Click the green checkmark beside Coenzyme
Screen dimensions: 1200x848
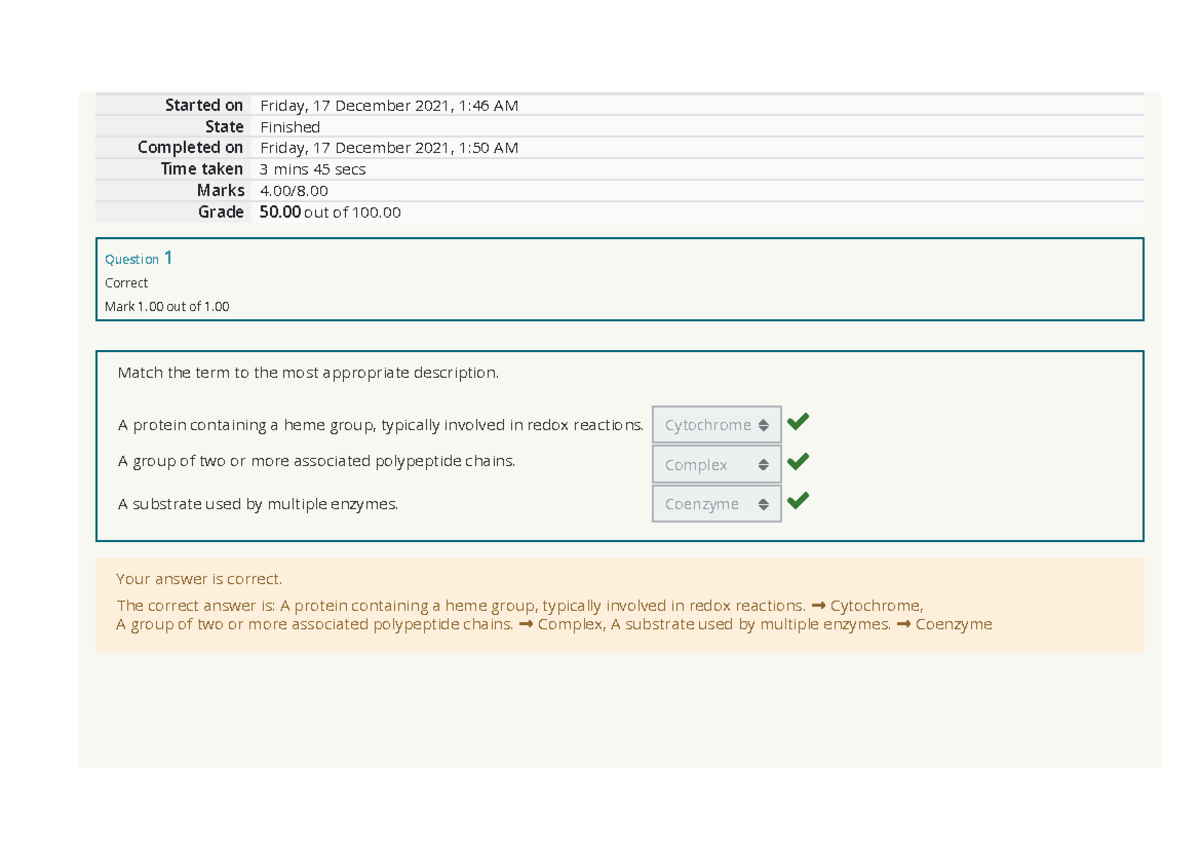(x=798, y=501)
